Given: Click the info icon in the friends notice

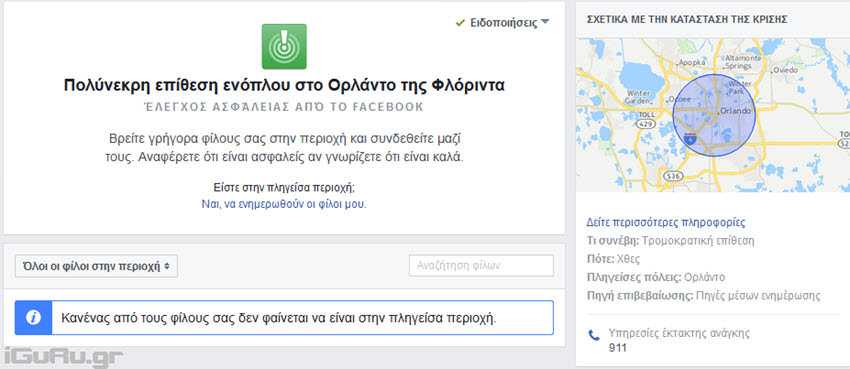Looking at the screenshot, I should click(x=33, y=318).
